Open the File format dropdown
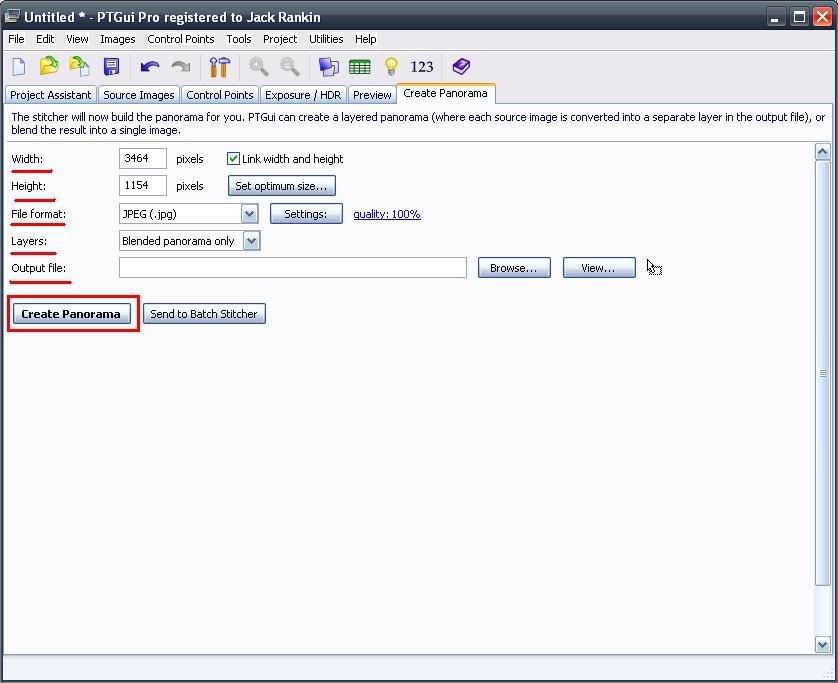 point(249,214)
